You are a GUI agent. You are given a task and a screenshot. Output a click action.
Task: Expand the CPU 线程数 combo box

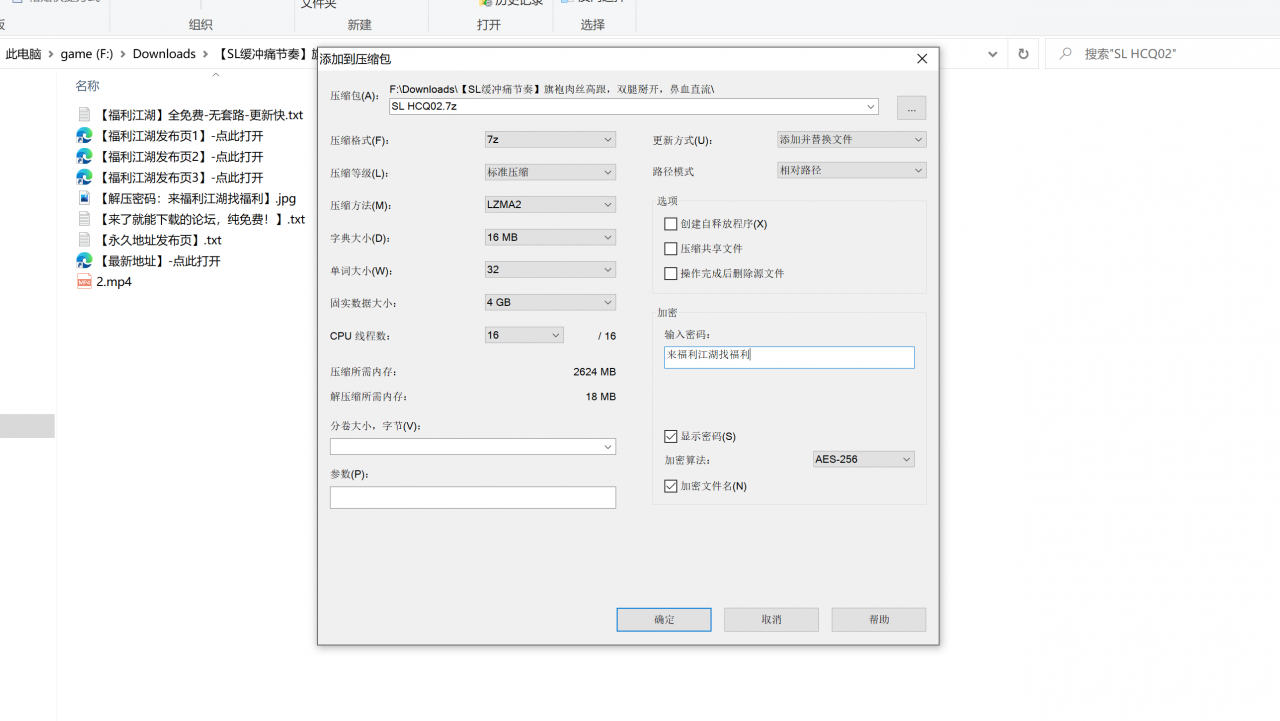[x=524, y=336]
